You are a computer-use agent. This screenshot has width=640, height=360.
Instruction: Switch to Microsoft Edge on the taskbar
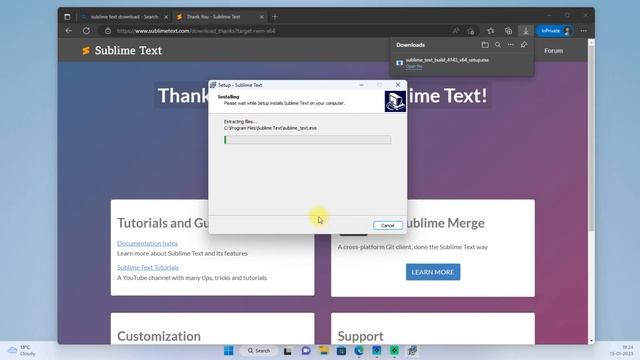click(x=359, y=351)
